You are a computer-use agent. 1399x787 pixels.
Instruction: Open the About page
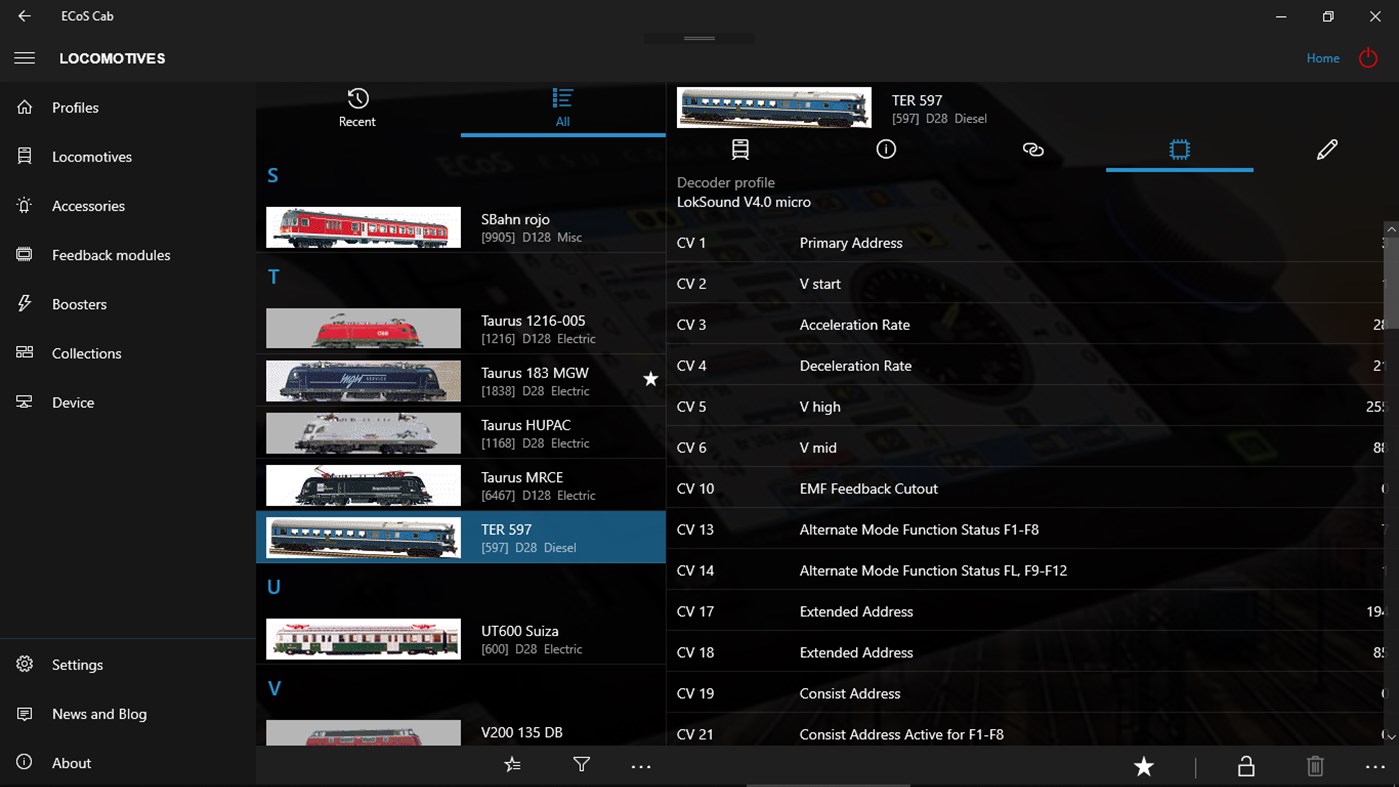(x=128, y=762)
